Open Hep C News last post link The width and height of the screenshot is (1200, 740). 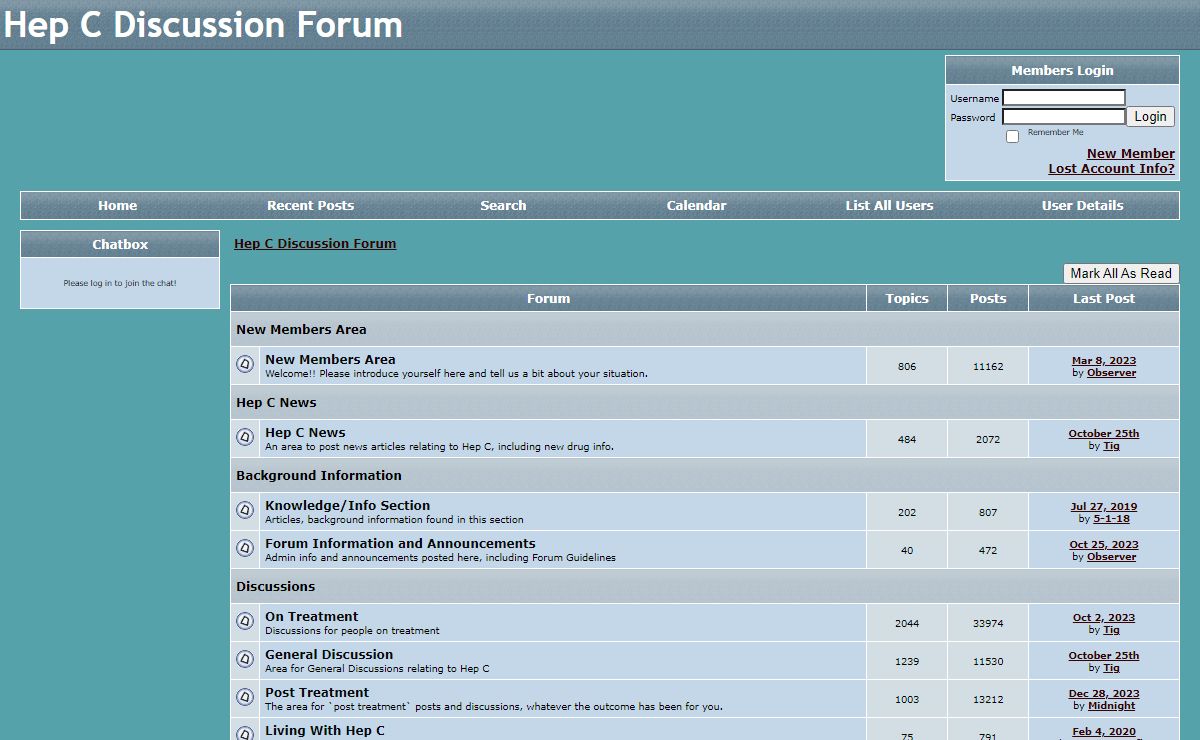(1104, 433)
